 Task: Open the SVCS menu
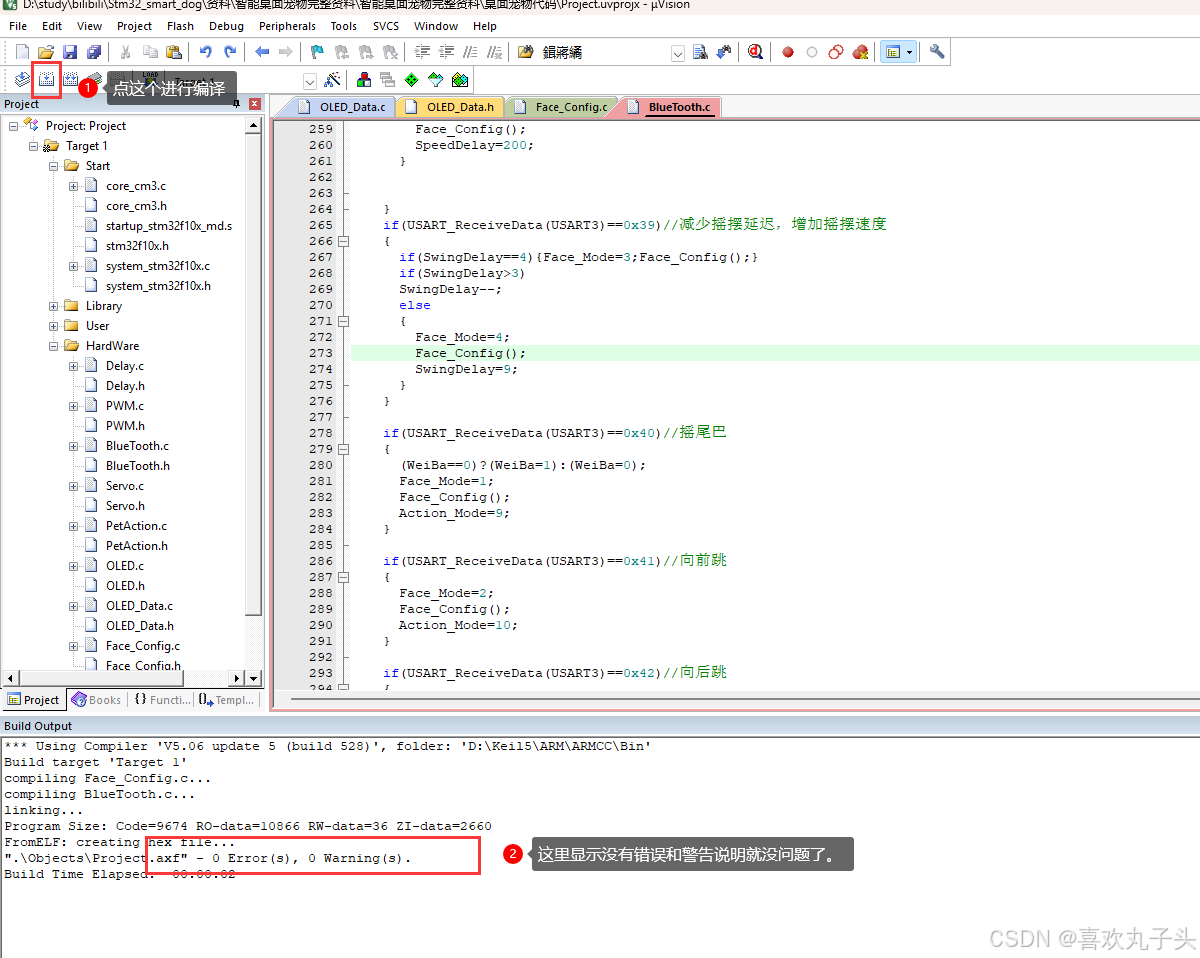pyautogui.click(x=386, y=26)
